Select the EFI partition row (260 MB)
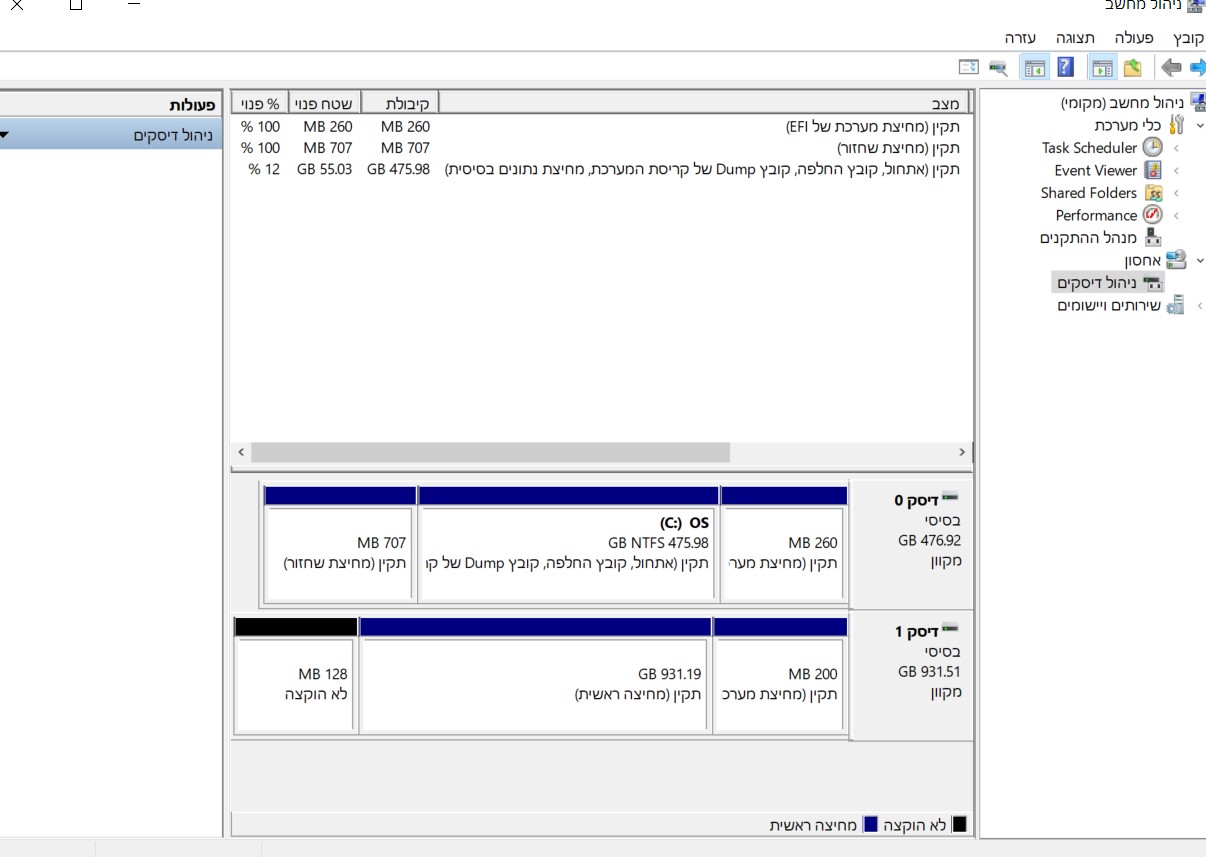1206x857 pixels. click(601, 127)
